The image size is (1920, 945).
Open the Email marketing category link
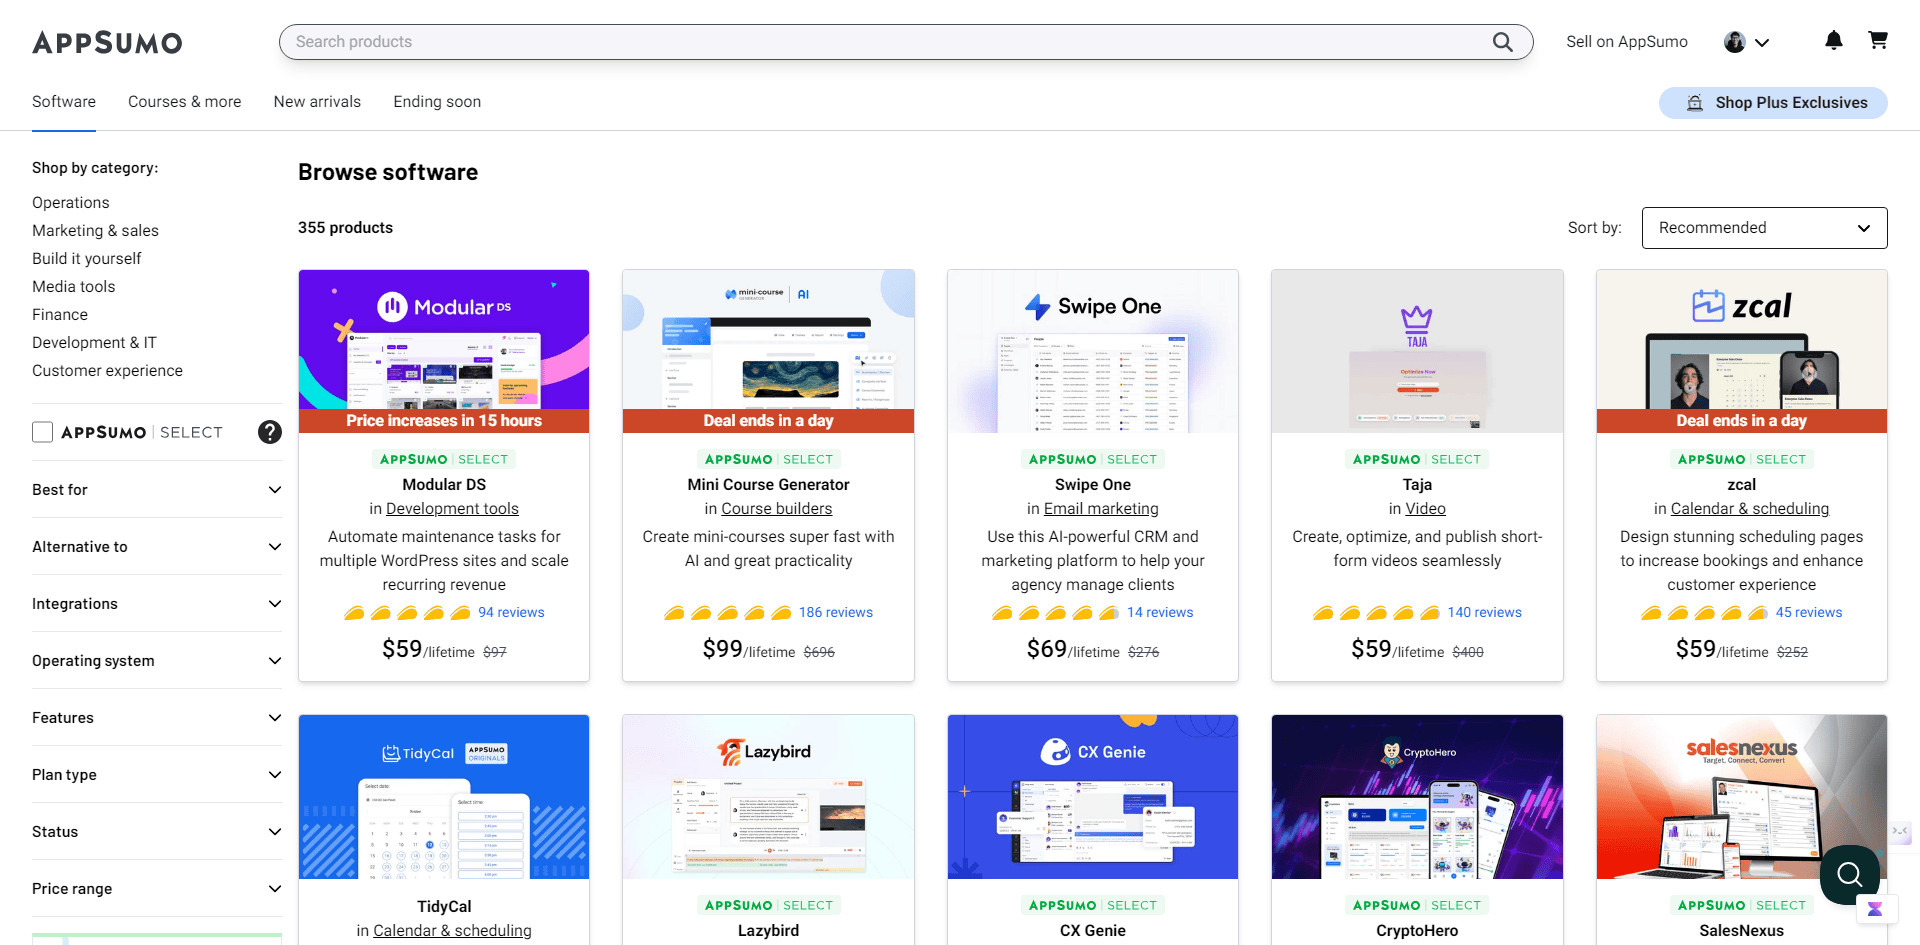click(x=1101, y=509)
